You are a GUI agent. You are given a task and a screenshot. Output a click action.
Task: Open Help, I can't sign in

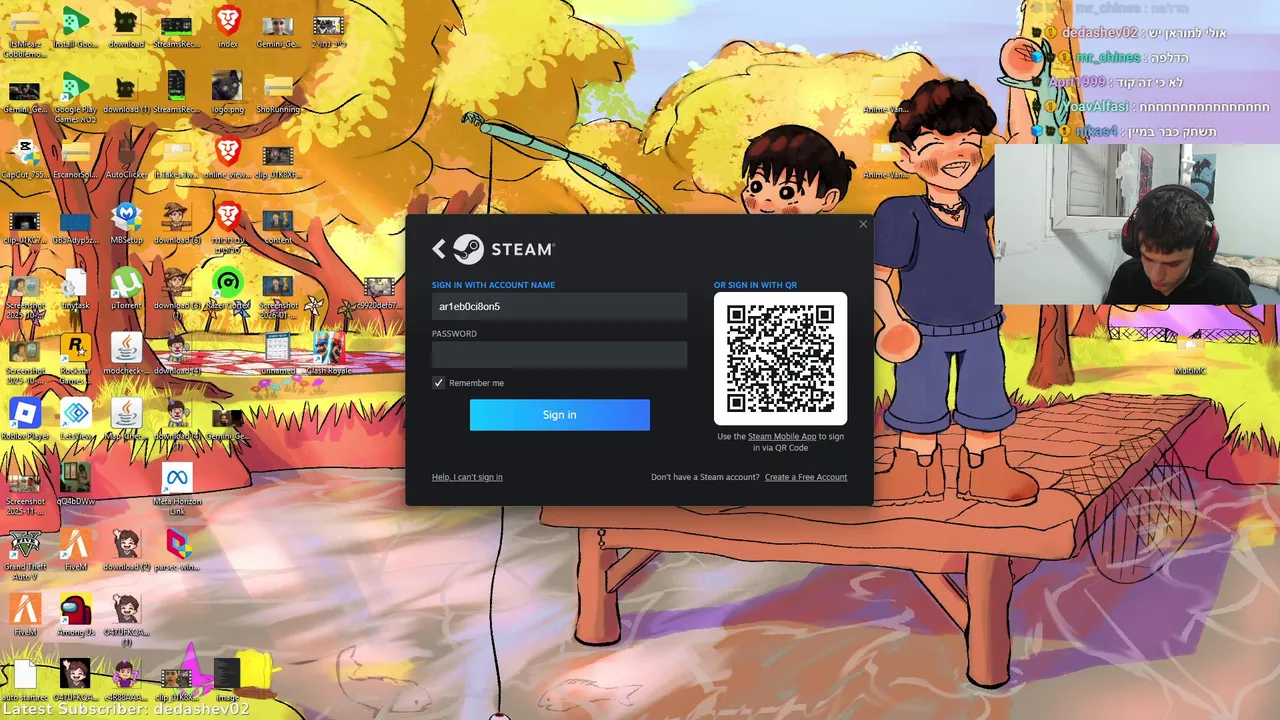pyautogui.click(x=467, y=477)
